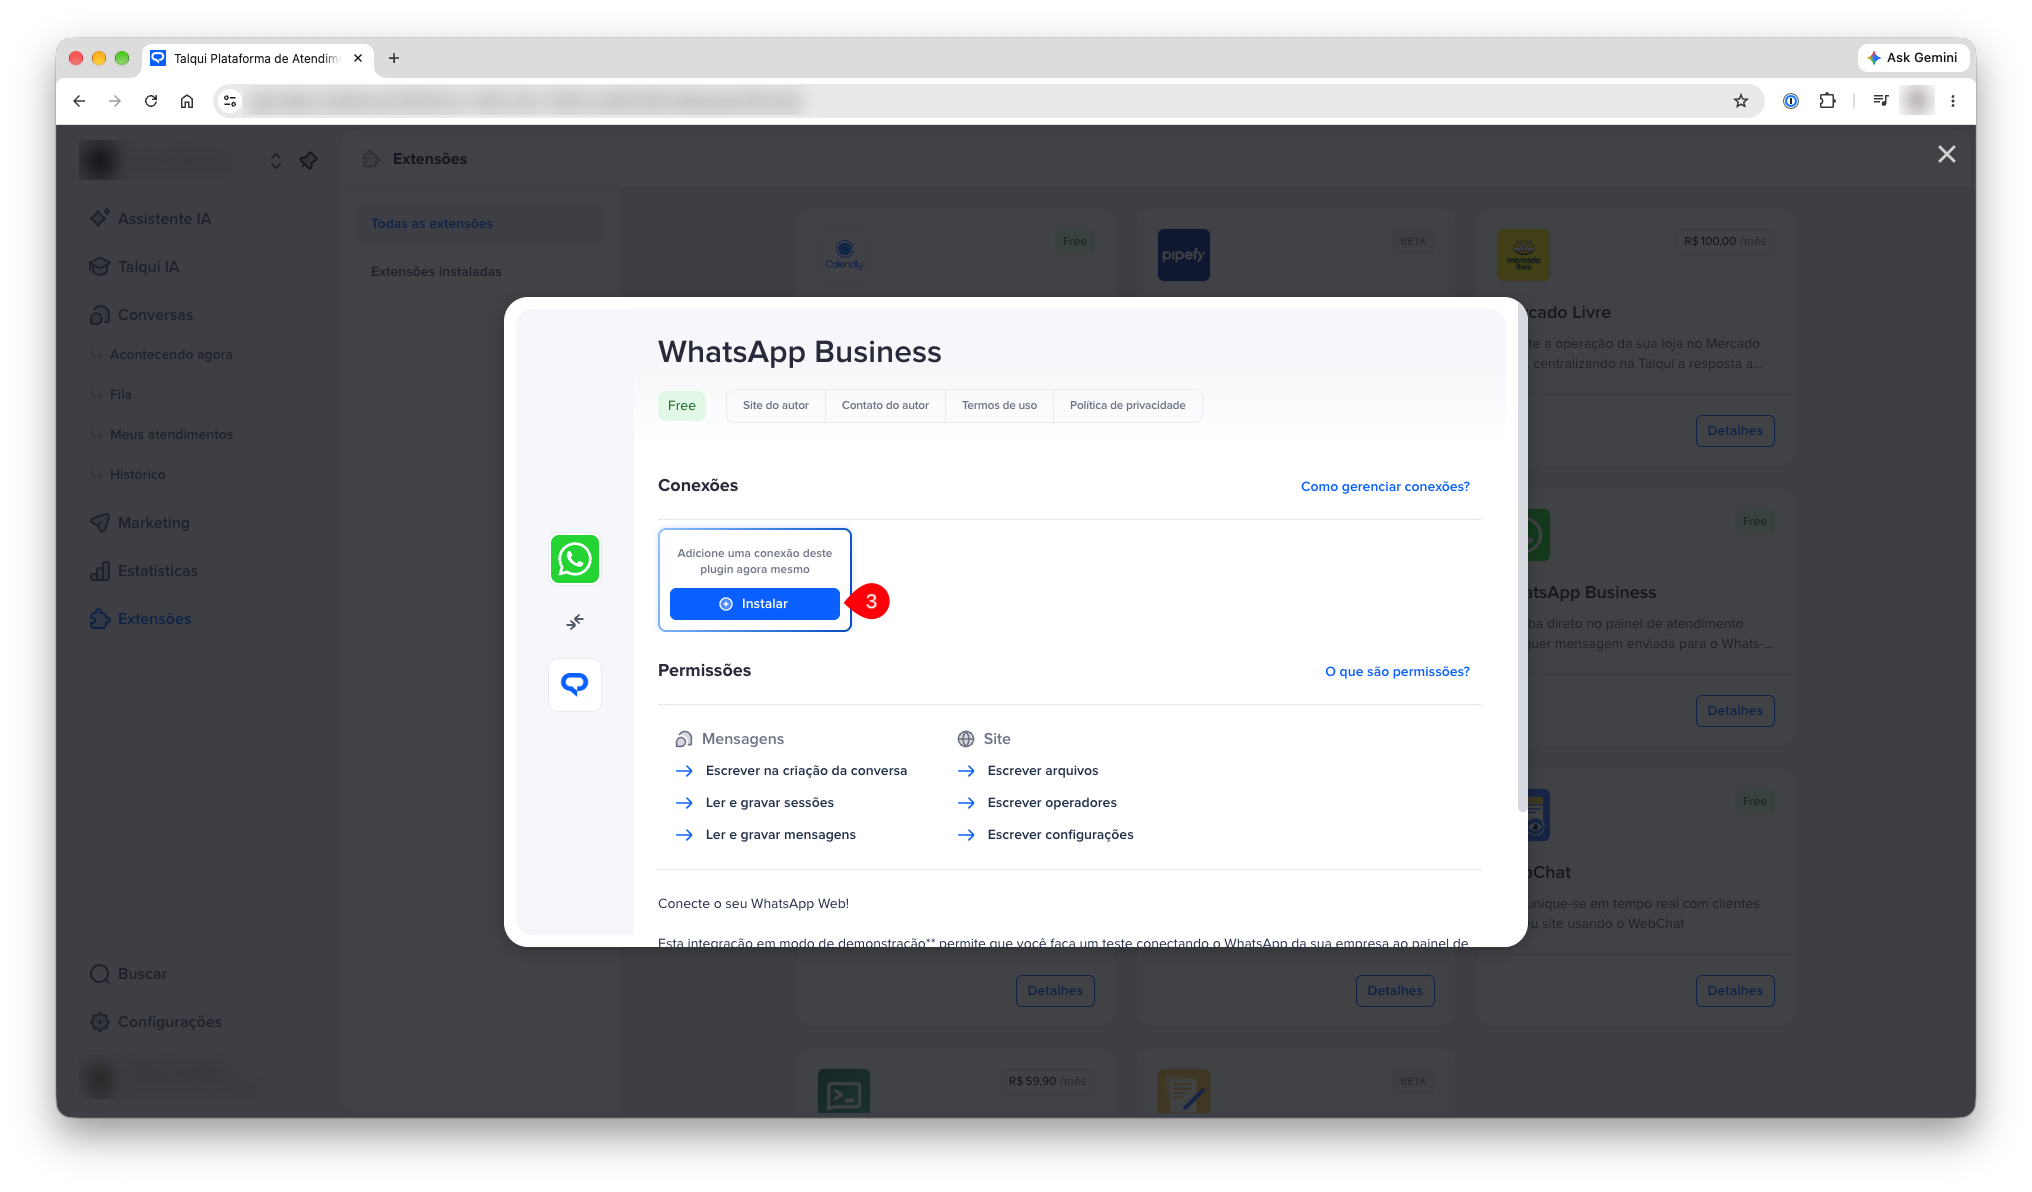This screenshot has width=2032, height=1192.
Task: Select Acontecendo agora under Conversas
Action: point(171,355)
